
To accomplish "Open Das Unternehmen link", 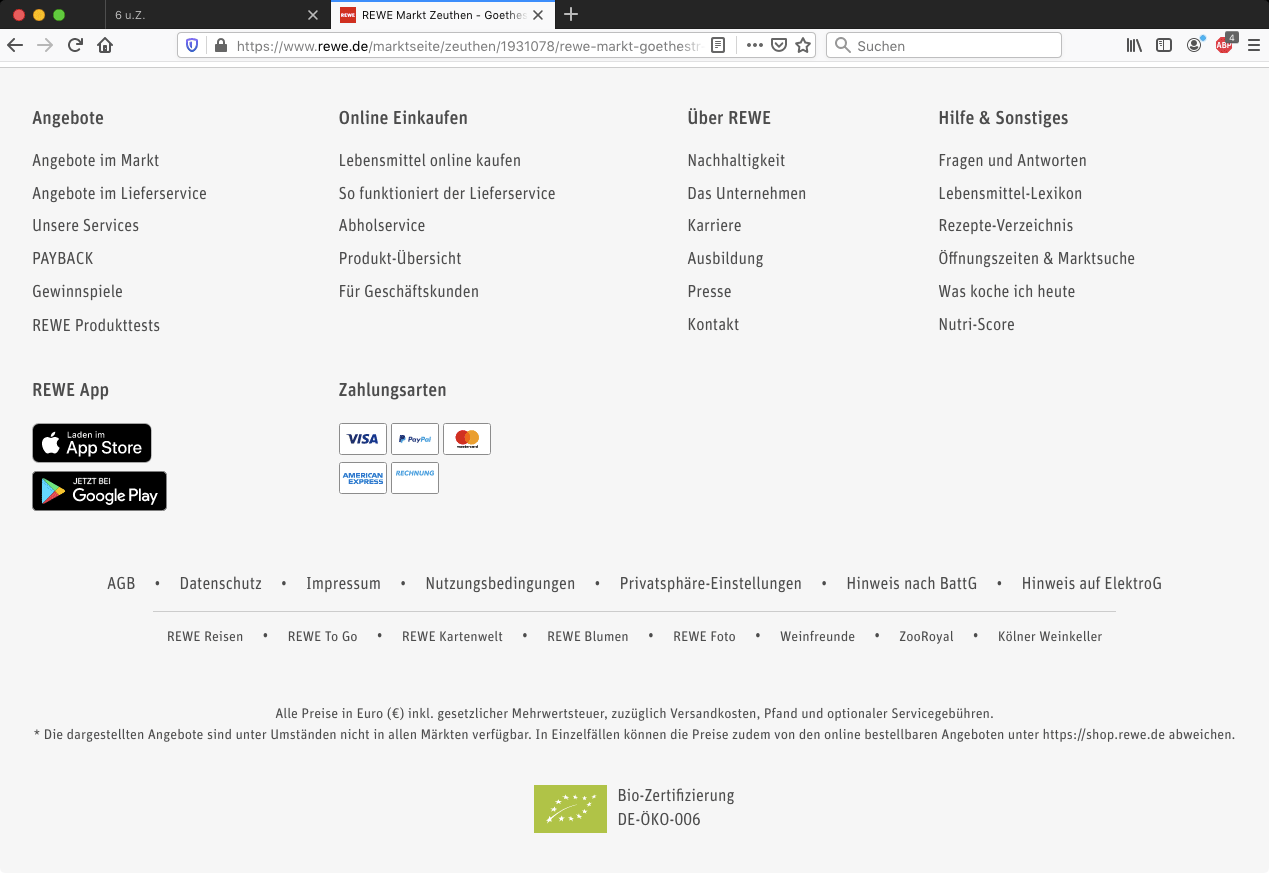I will 747,193.
